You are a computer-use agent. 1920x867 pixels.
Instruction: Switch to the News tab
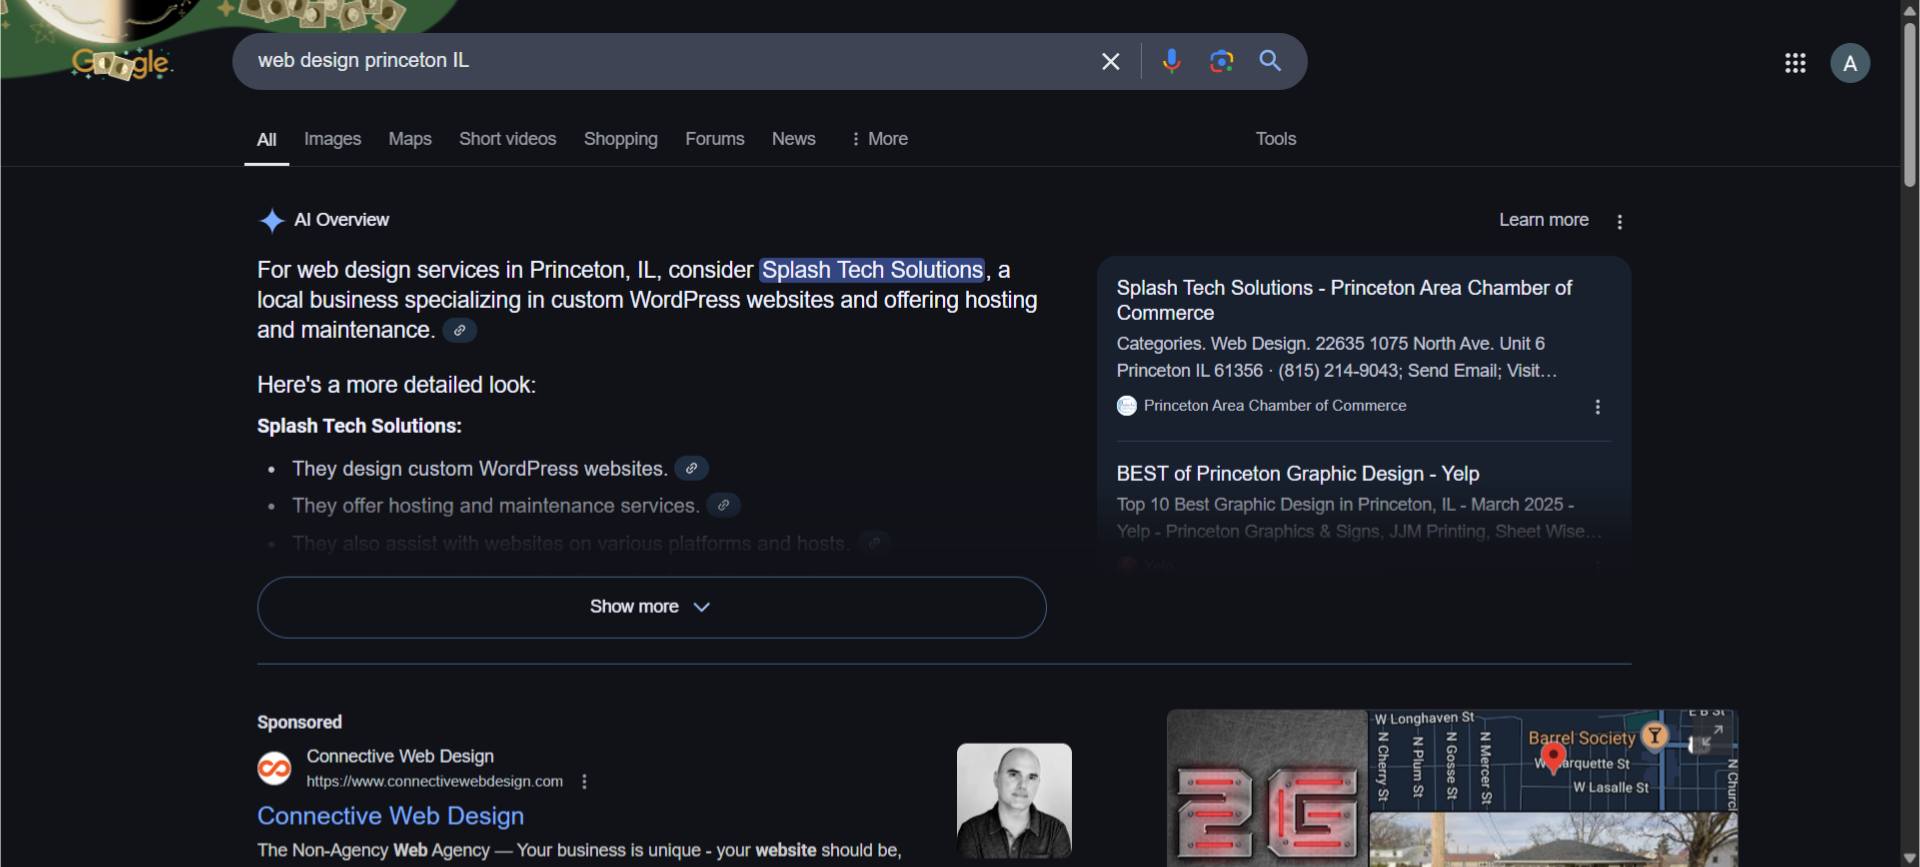coord(794,139)
